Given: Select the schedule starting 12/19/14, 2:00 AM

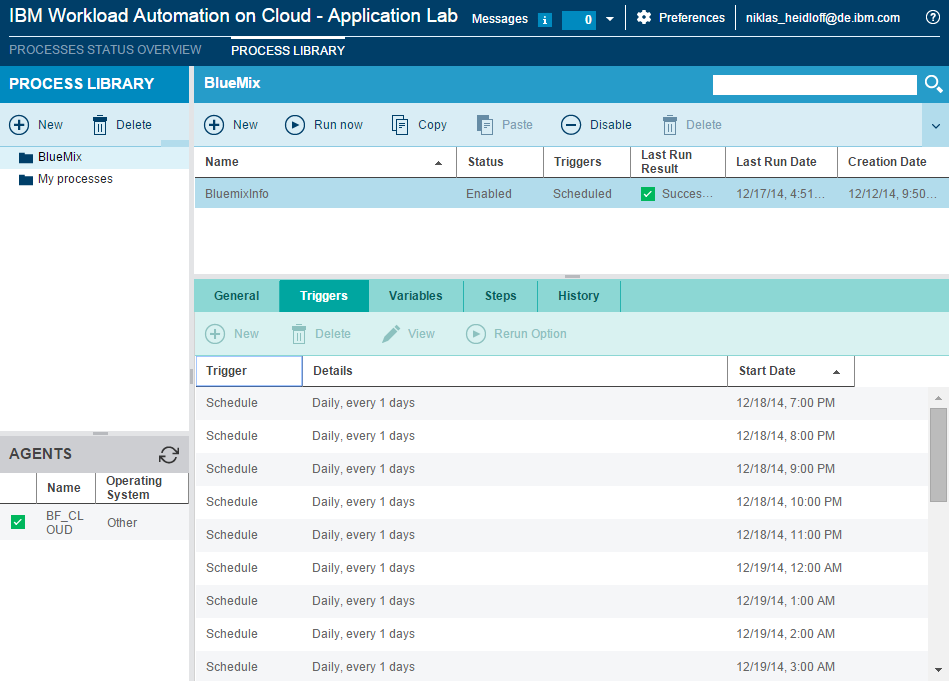Looking at the screenshot, I should point(562,634).
